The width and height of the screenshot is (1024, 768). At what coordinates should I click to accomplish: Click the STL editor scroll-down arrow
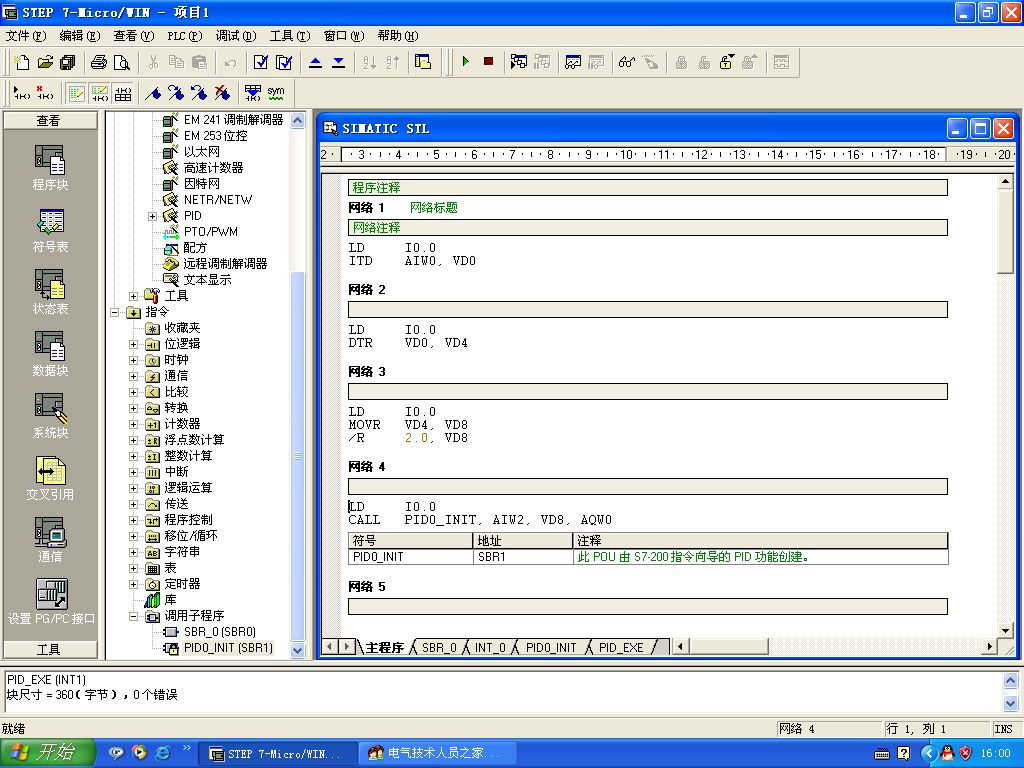[x=1006, y=630]
